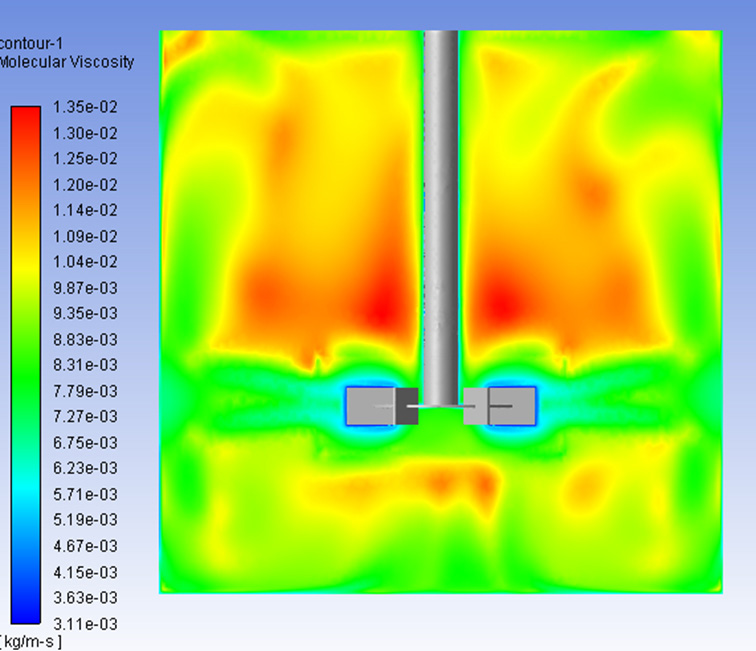Image resolution: width=756 pixels, height=651 pixels.
Task: Click the vertical color scale bar
Action: click(26, 365)
